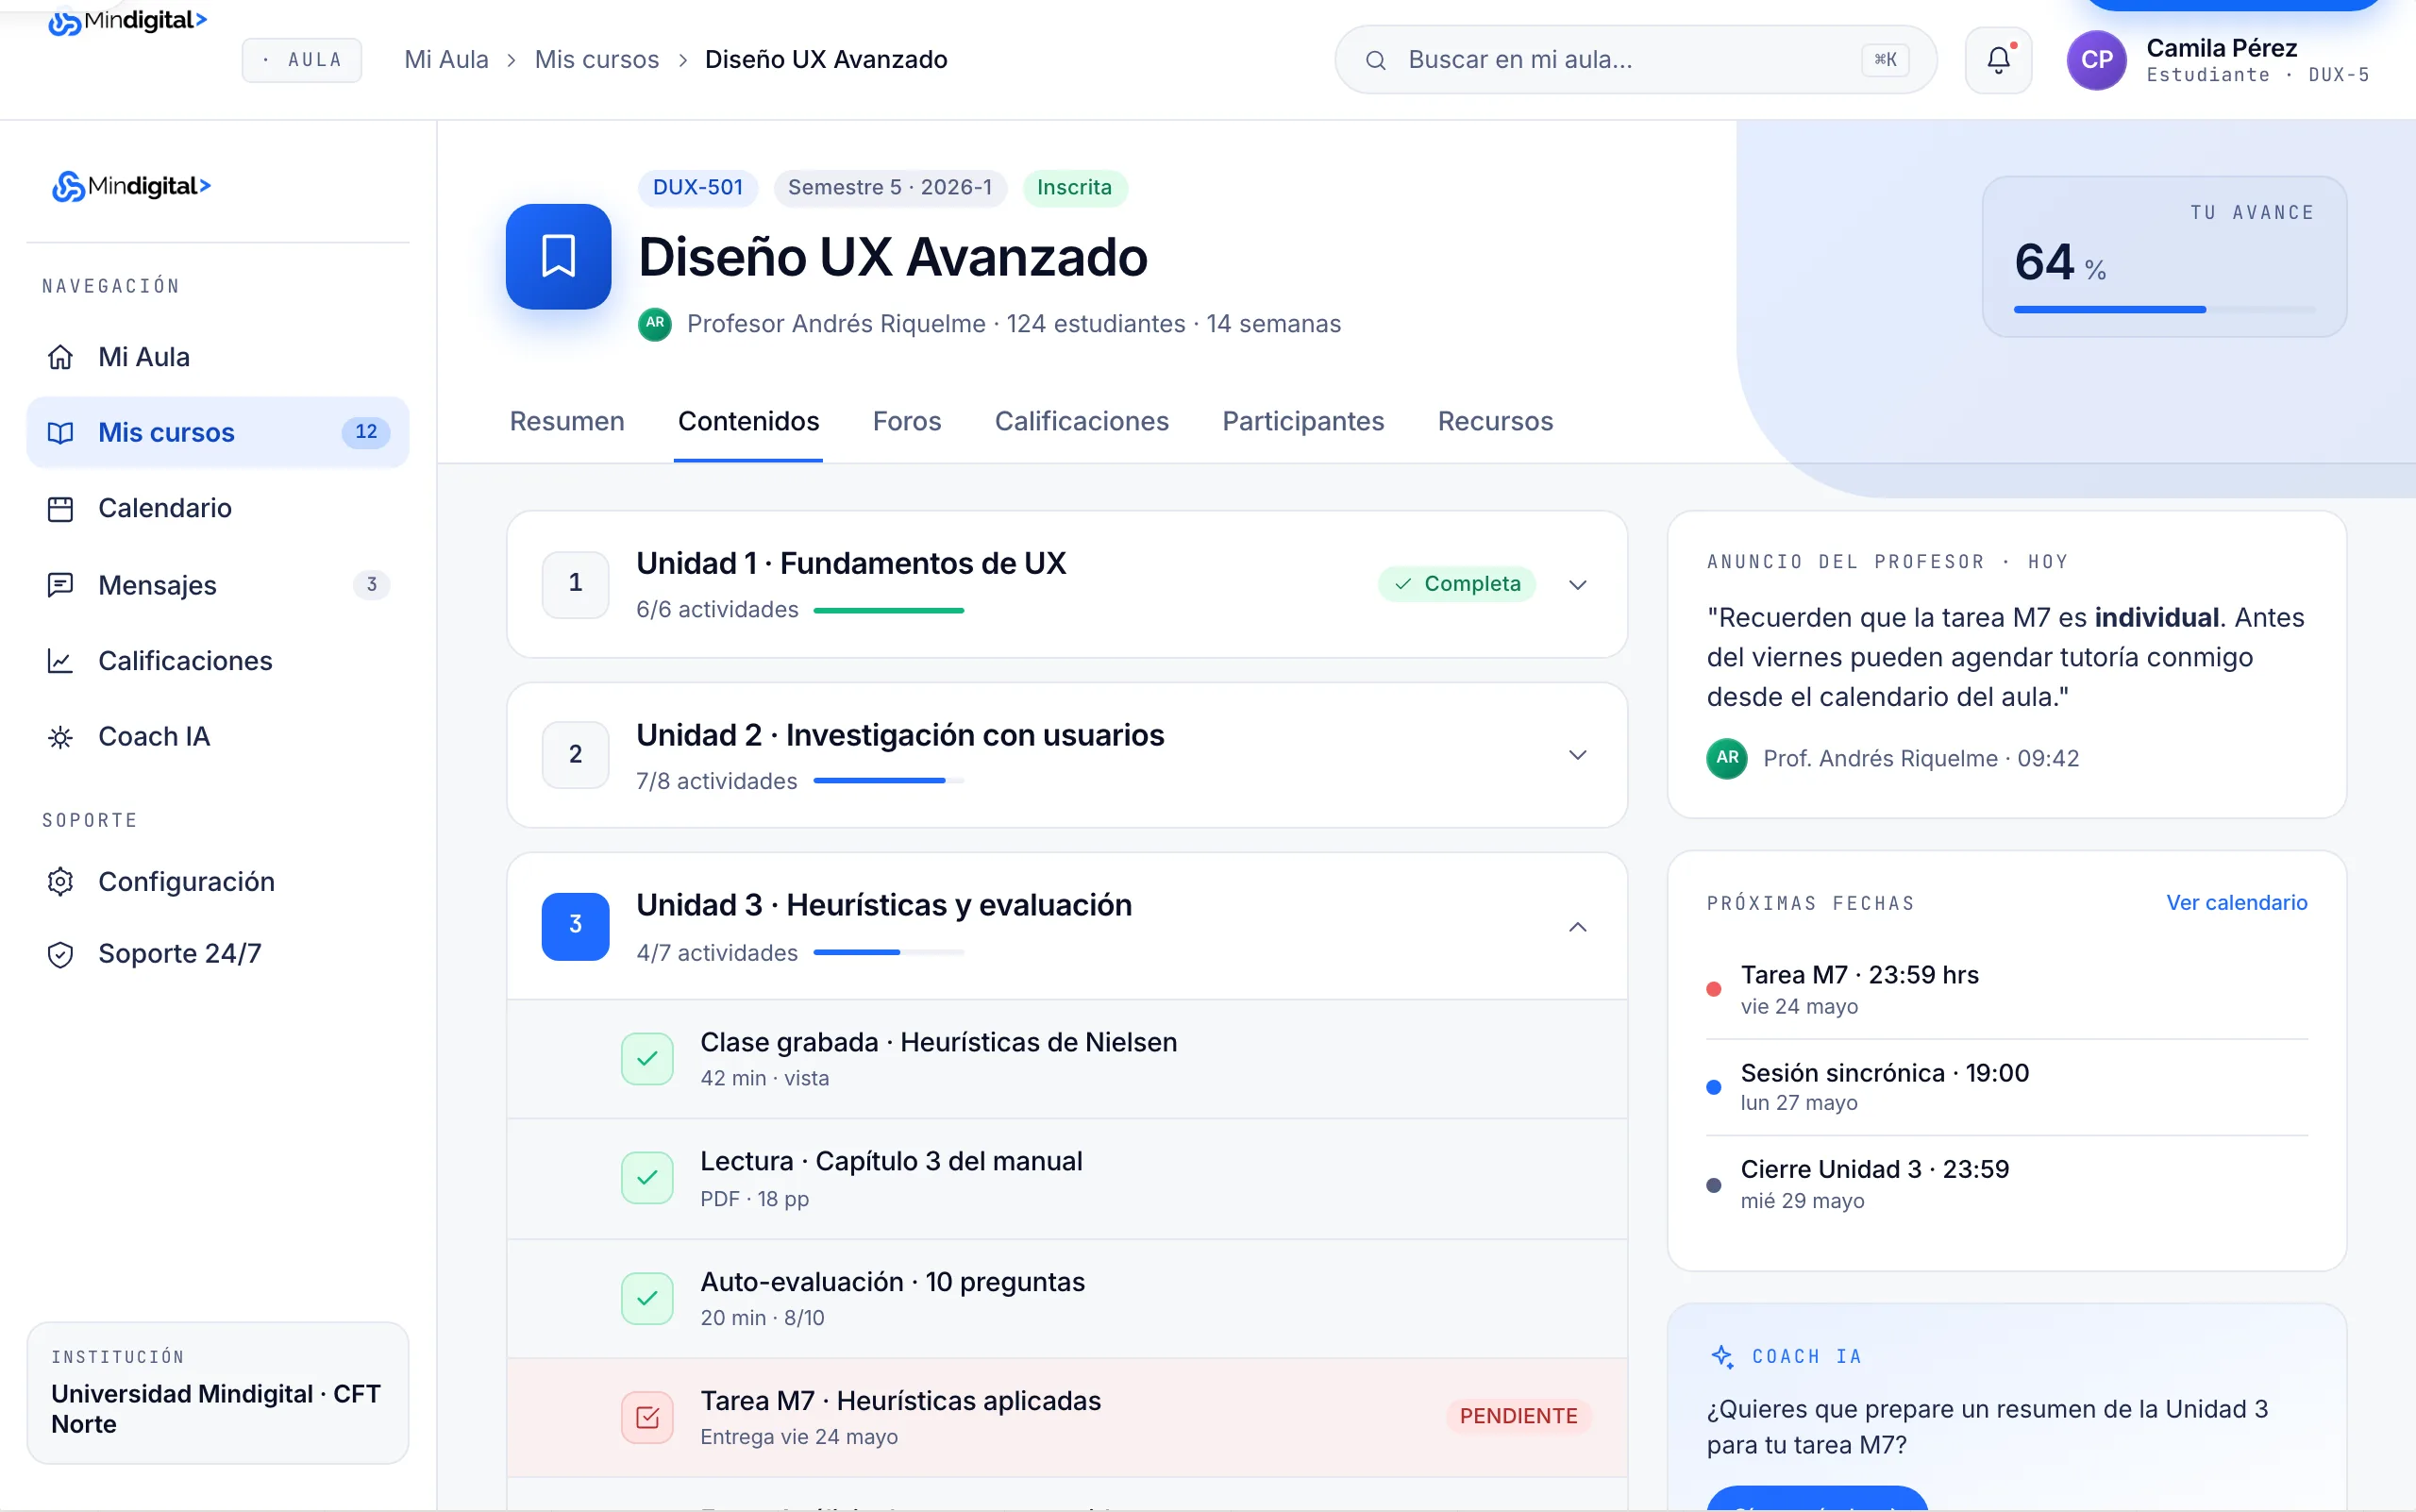2416x1512 pixels.
Task: Click the ⌘K shortcut badge
Action: (1885, 60)
